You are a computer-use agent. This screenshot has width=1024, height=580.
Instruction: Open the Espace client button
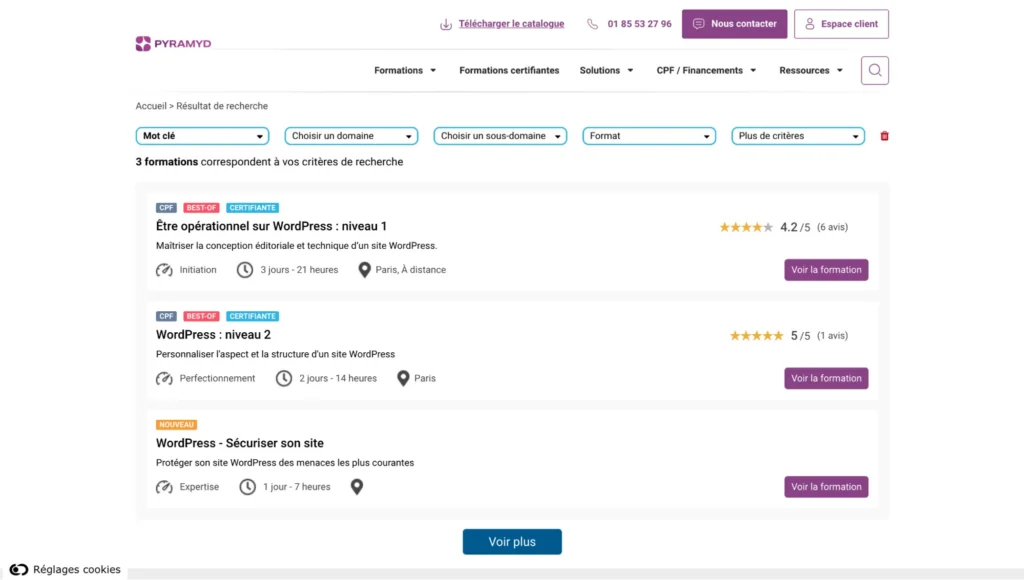click(x=841, y=24)
